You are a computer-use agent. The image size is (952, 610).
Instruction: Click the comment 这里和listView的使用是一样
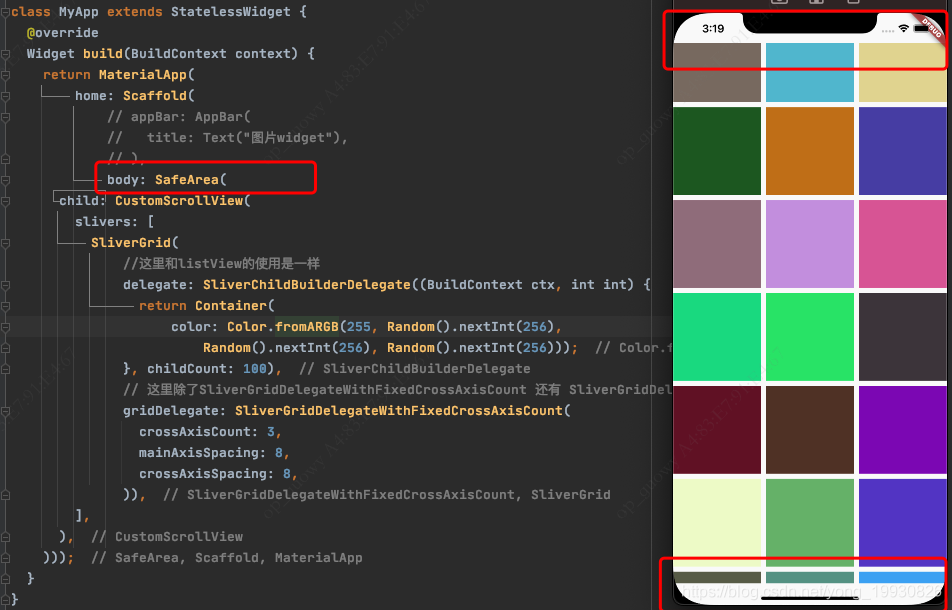[222, 264]
